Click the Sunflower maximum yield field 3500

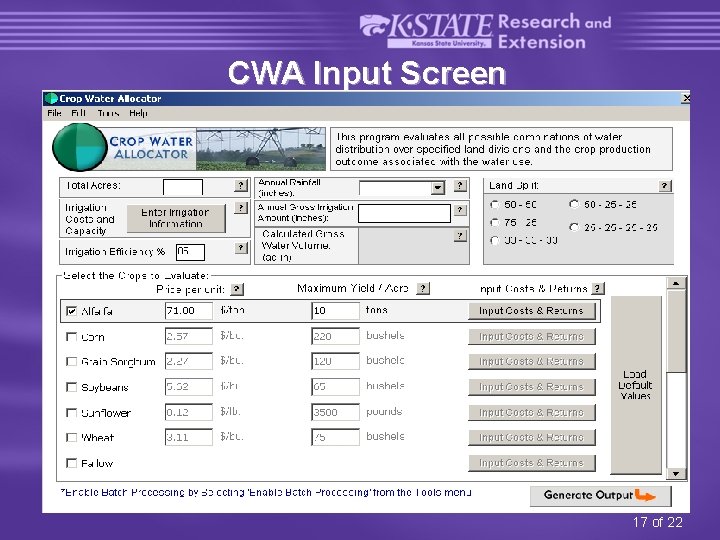(335, 412)
